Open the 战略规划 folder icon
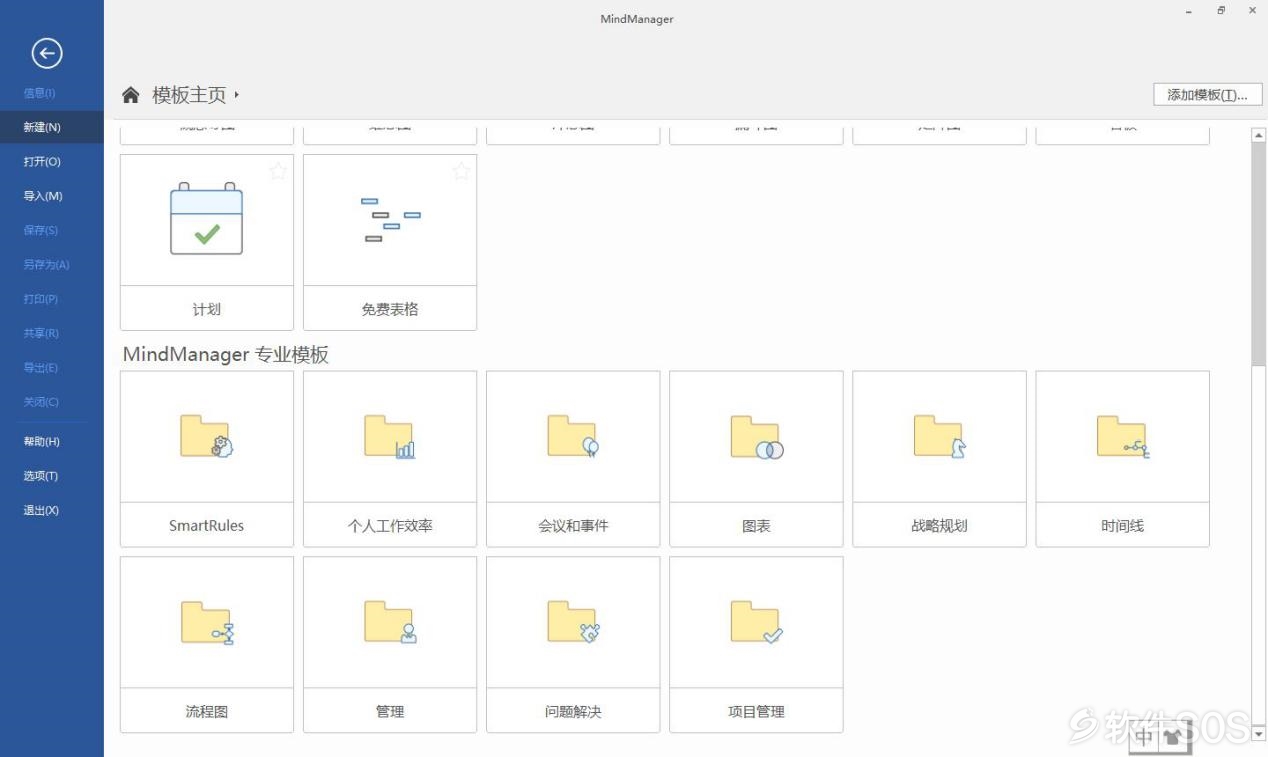This screenshot has height=757, width=1268. (939, 436)
